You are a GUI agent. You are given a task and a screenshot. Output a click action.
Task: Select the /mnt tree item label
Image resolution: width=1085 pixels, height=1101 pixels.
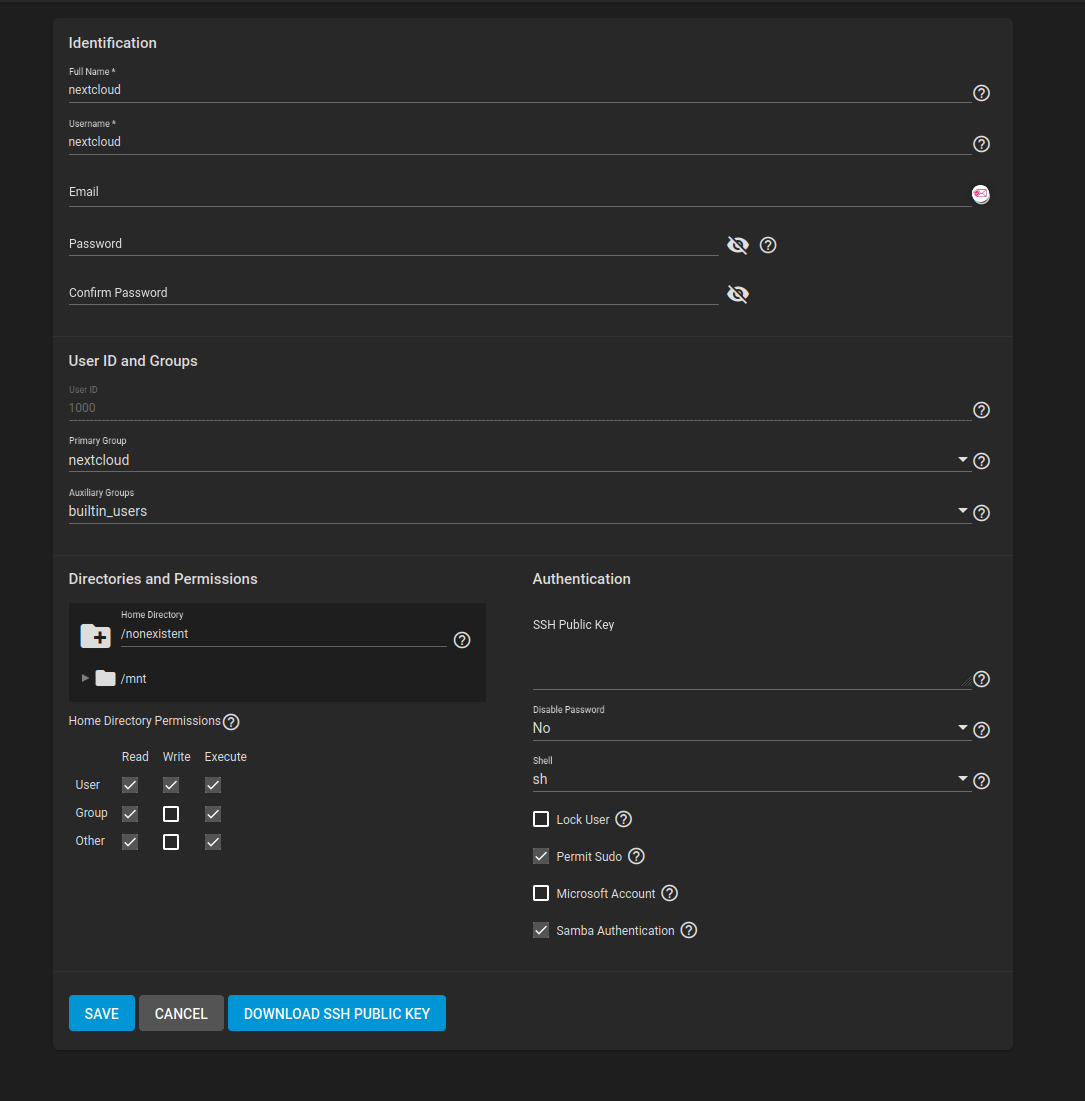pyautogui.click(x=133, y=679)
